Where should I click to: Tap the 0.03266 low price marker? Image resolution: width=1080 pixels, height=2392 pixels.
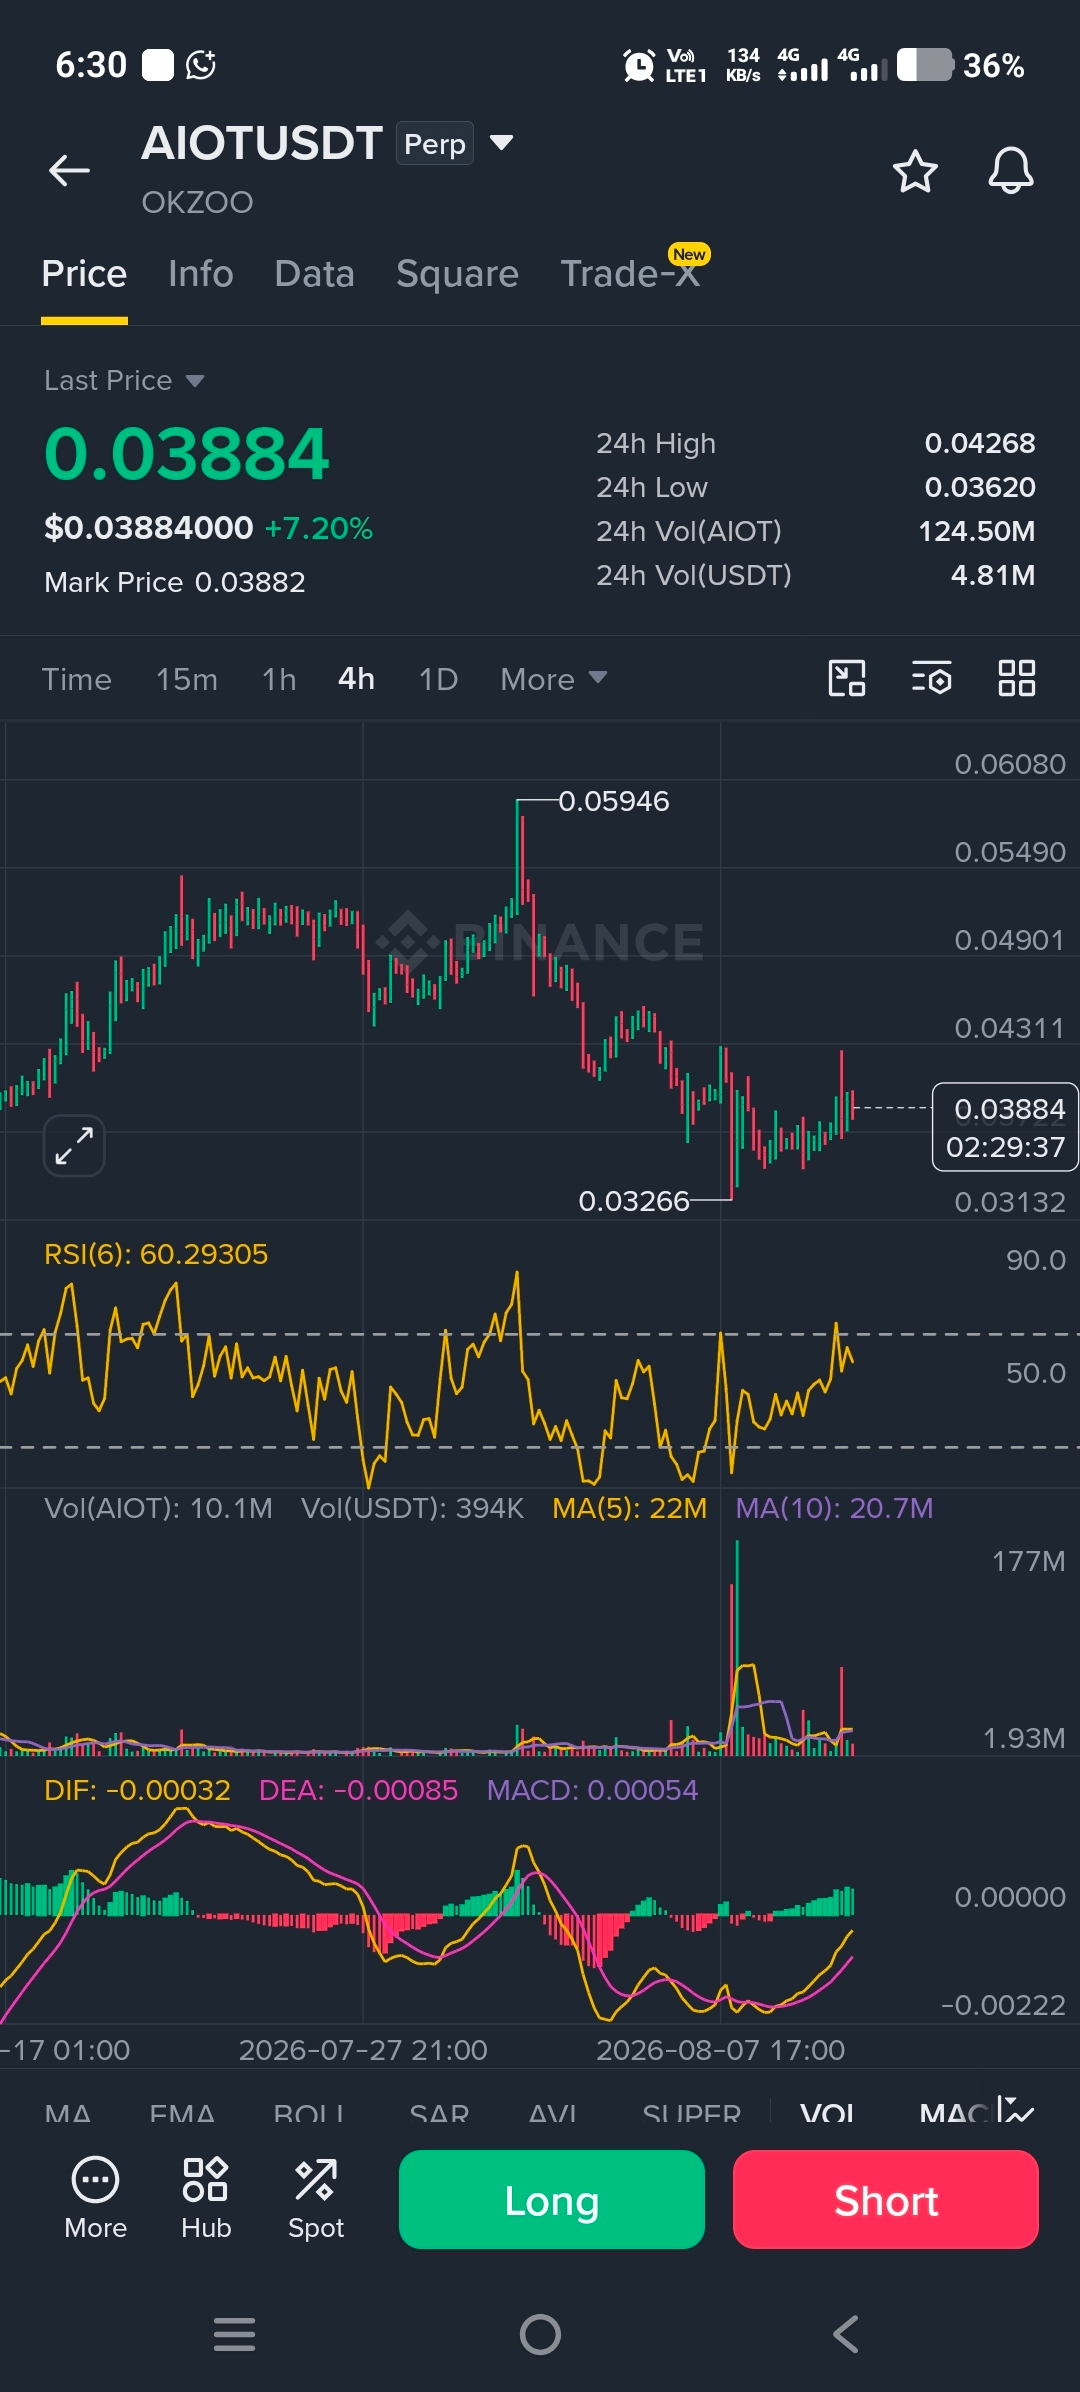(634, 1200)
